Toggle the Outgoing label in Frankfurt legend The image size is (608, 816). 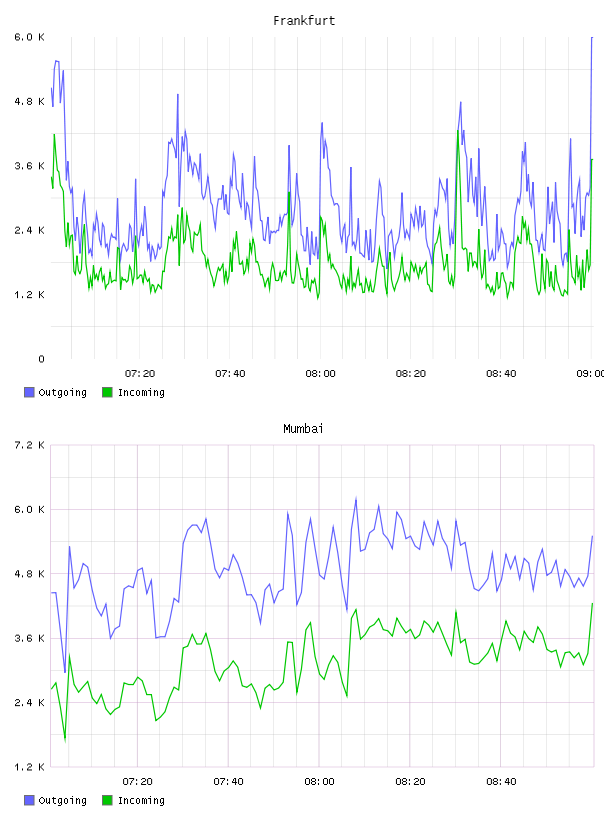pyautogui.click(x=62, y=392)
